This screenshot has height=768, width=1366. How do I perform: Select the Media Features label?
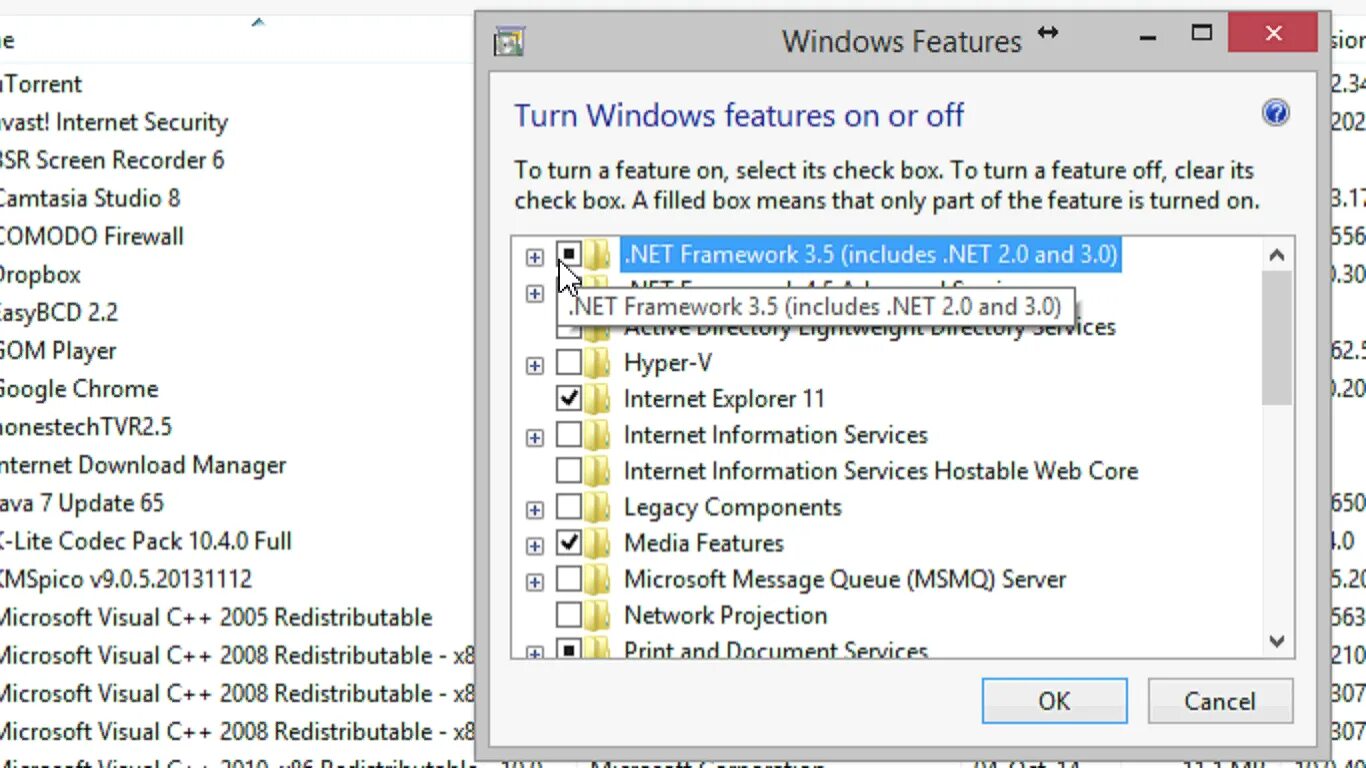click(704, 543)
